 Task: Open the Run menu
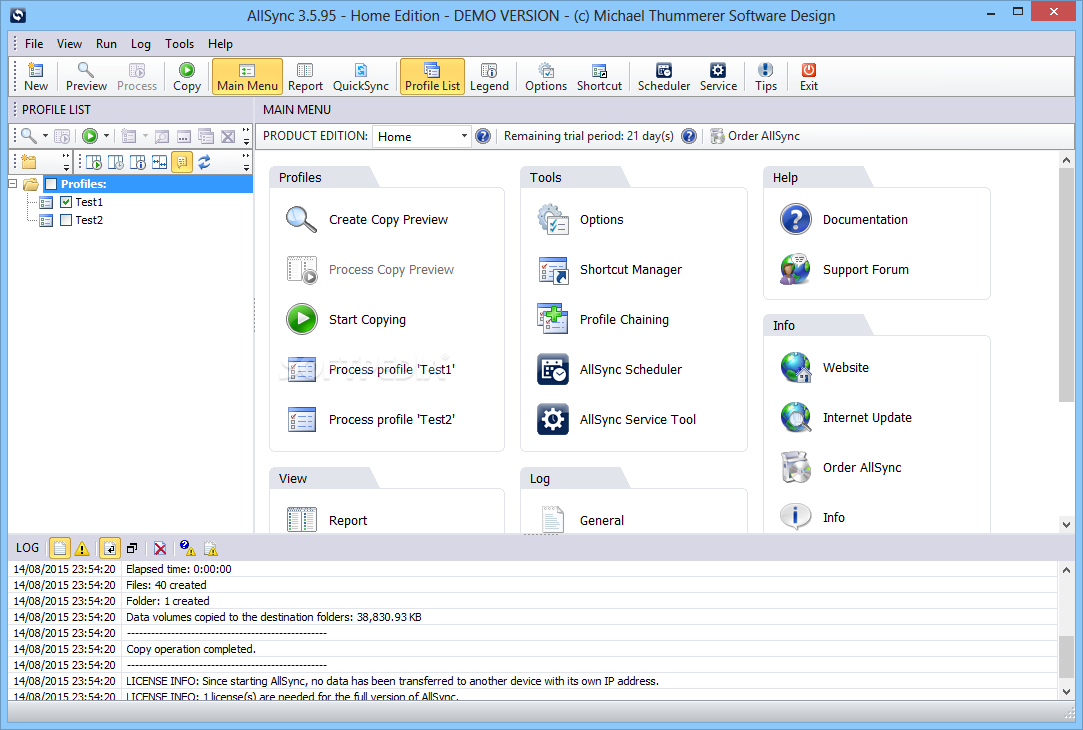[x=106, y=44]
